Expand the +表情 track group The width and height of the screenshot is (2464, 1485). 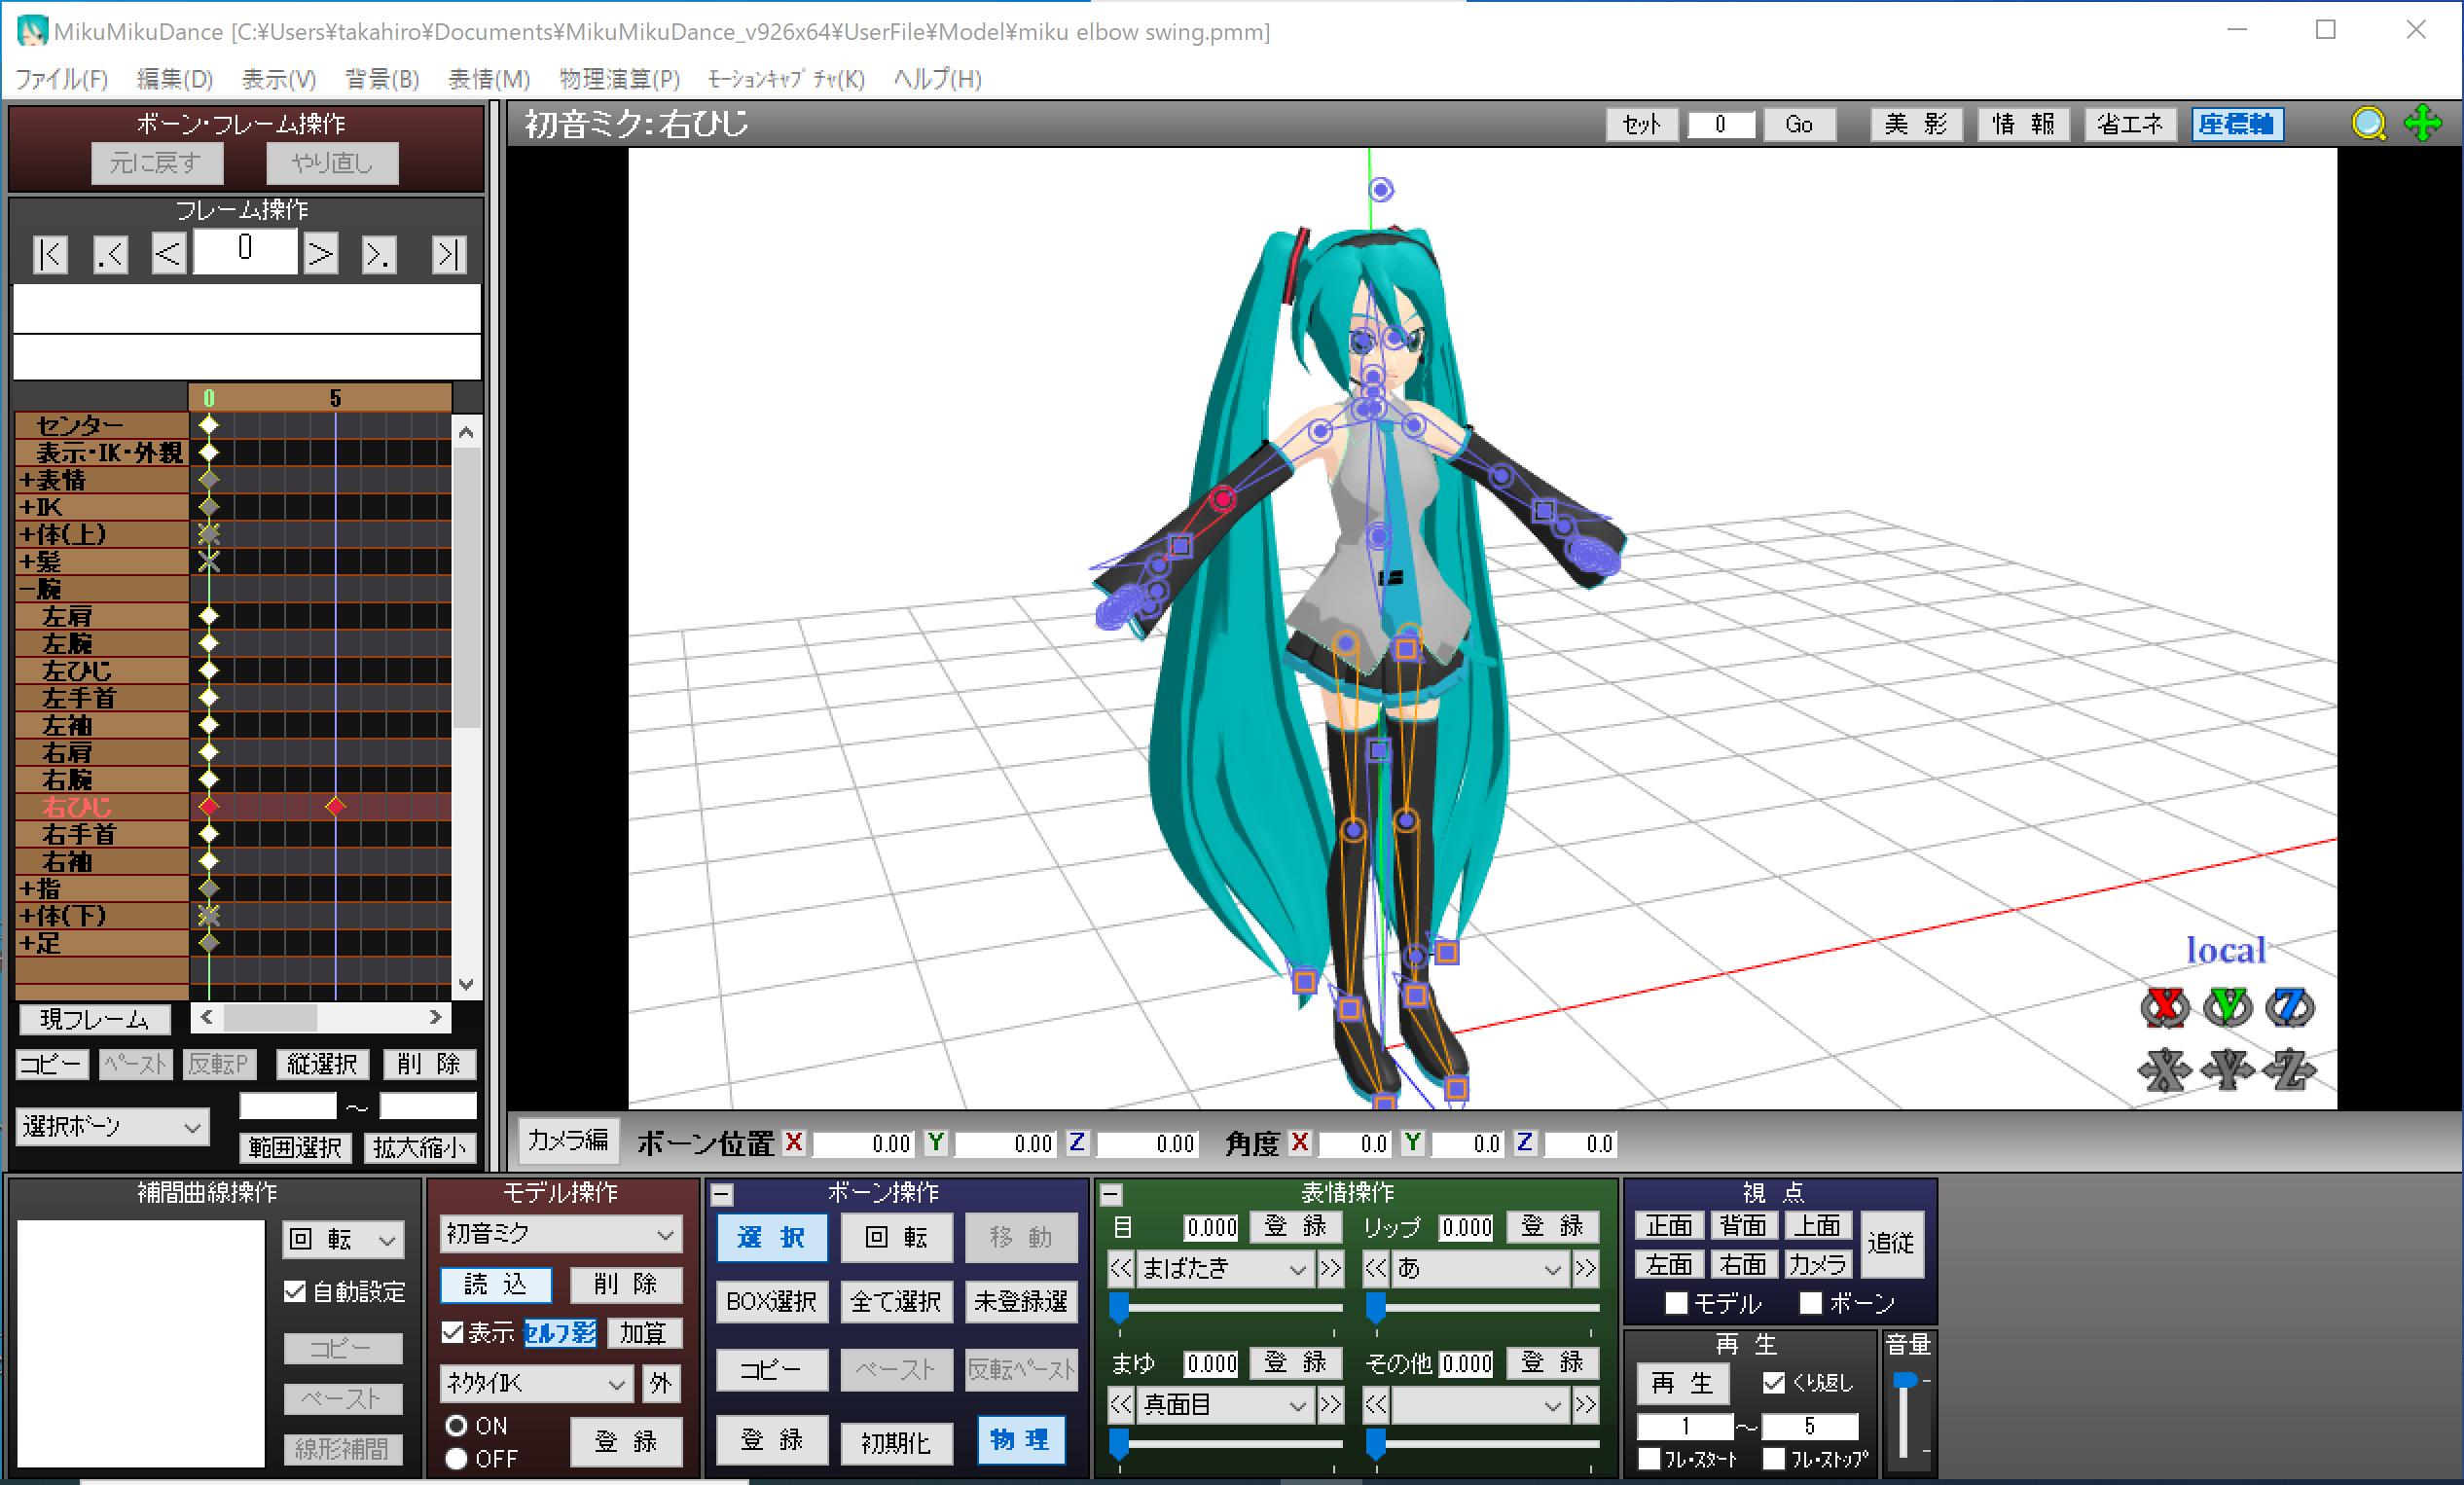point(26,480)
